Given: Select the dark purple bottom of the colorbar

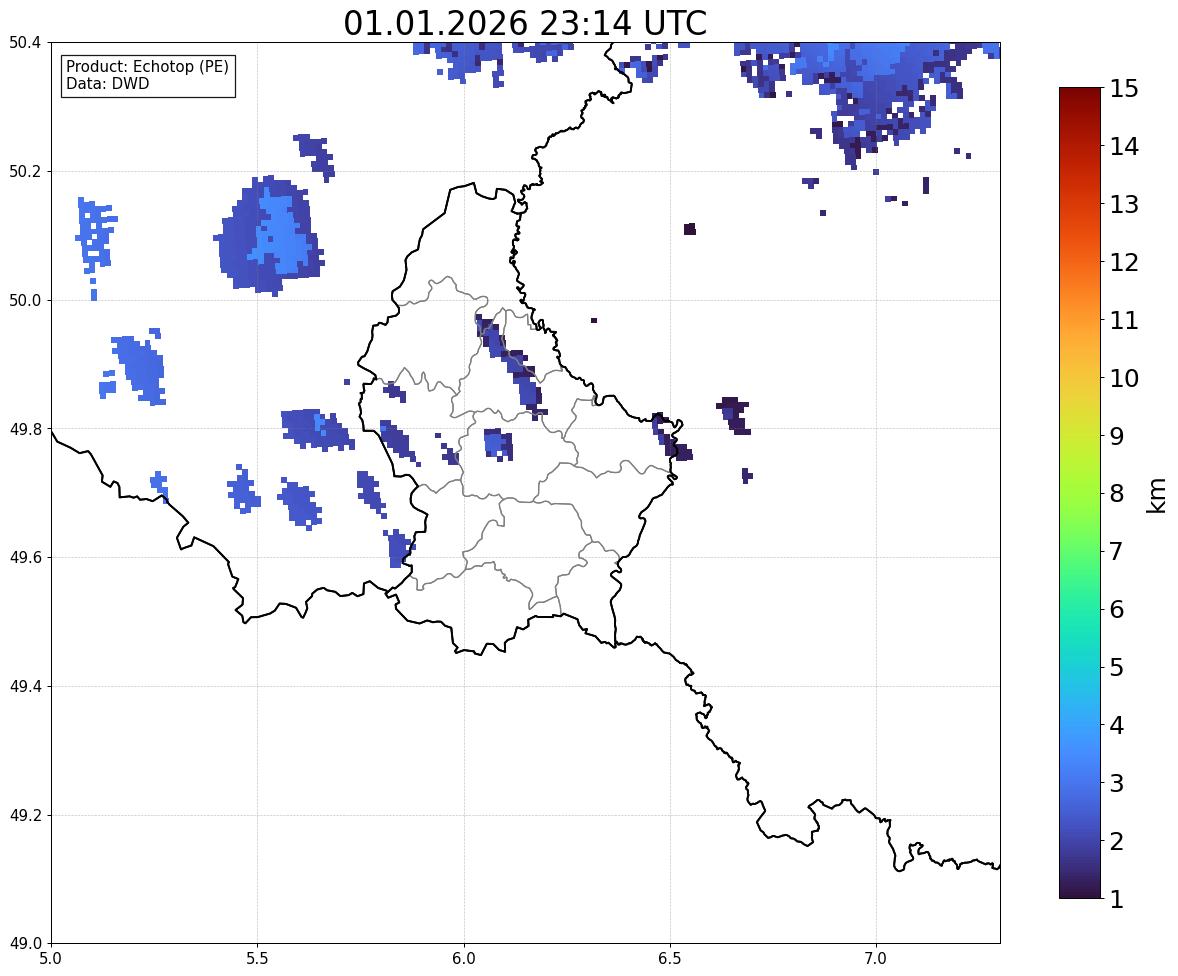Looking at the screenshot, I should click(x=1080, y=893).
